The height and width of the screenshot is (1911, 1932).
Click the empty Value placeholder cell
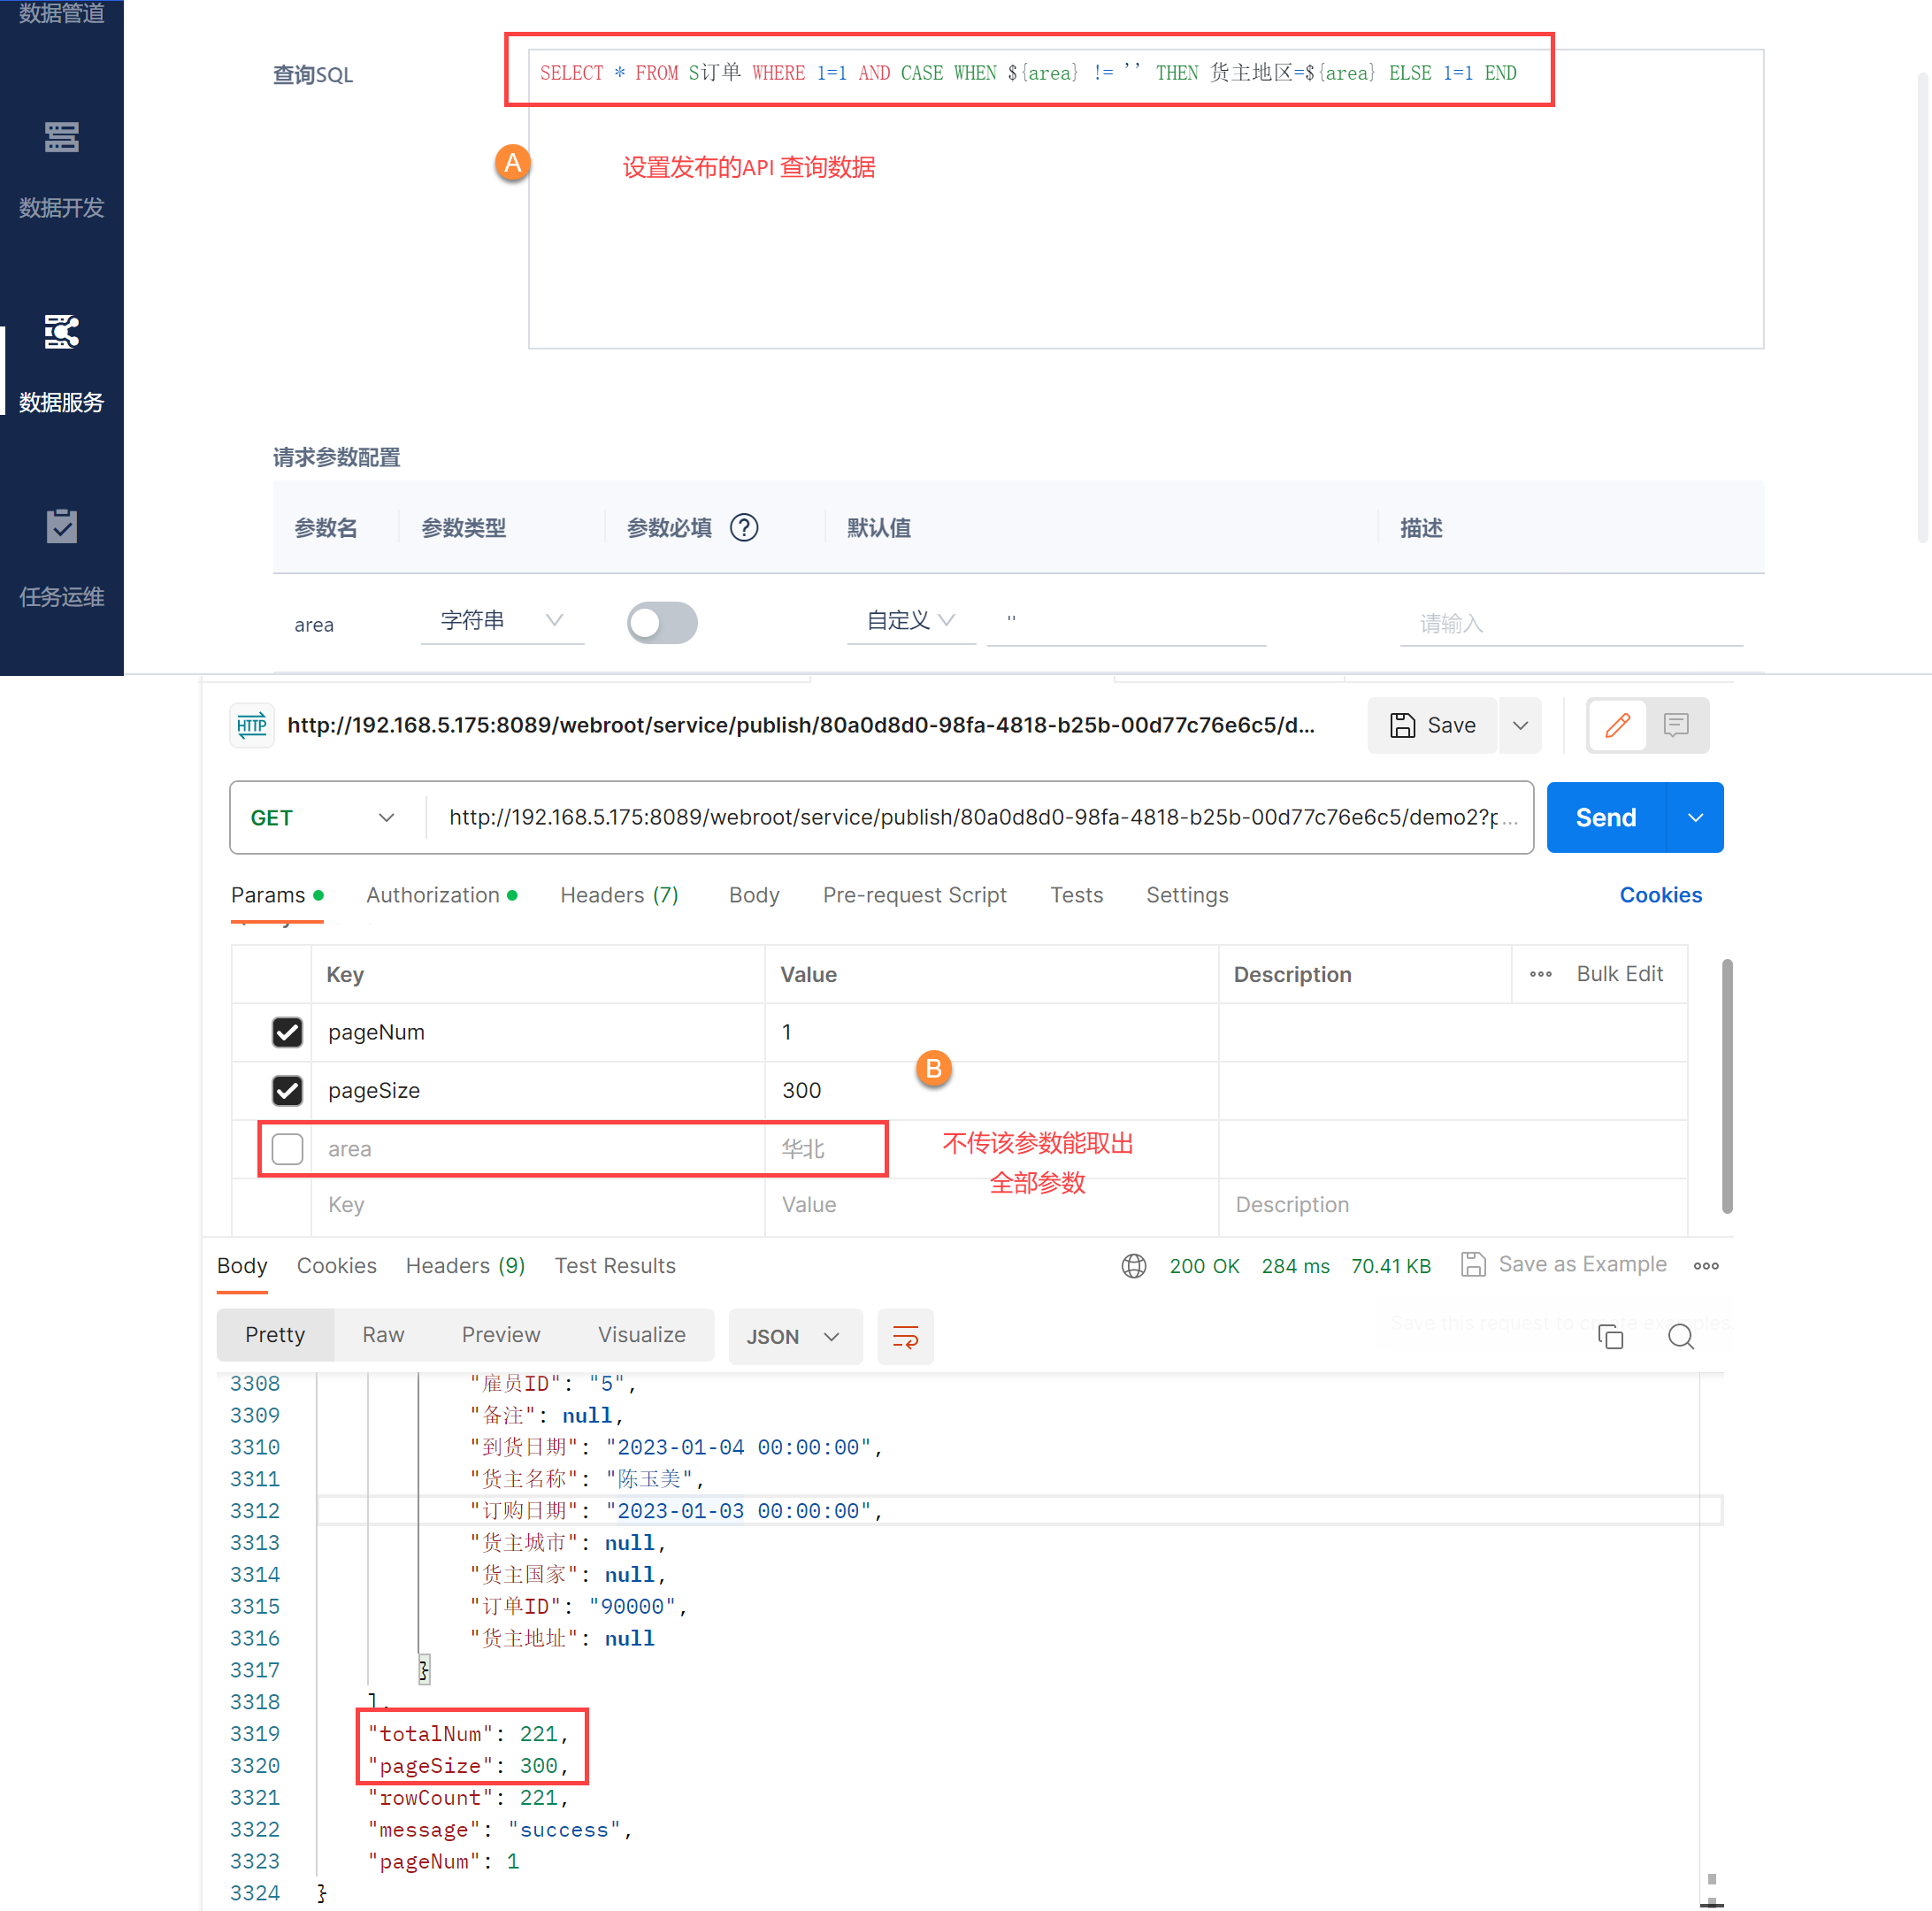pyautogui.click(x=990, y=1205)
